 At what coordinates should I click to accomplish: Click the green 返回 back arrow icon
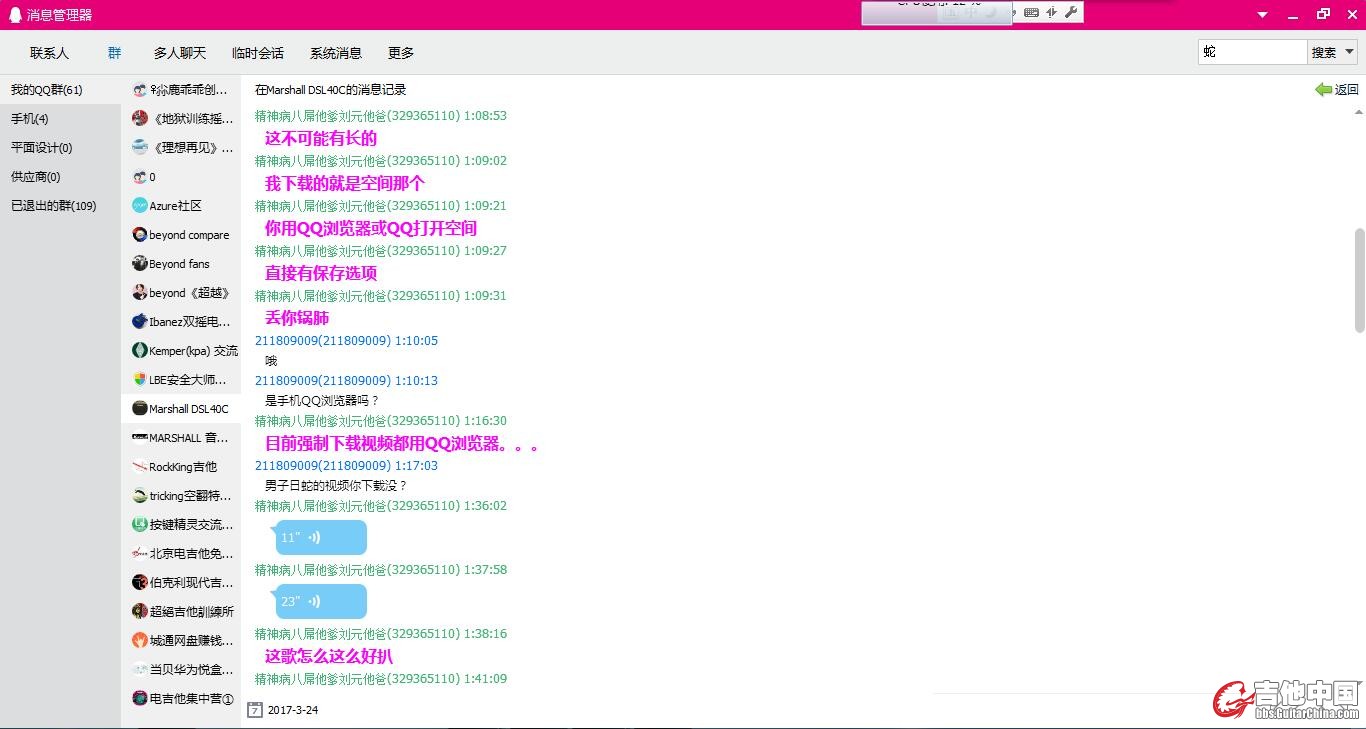[1323, 90]
